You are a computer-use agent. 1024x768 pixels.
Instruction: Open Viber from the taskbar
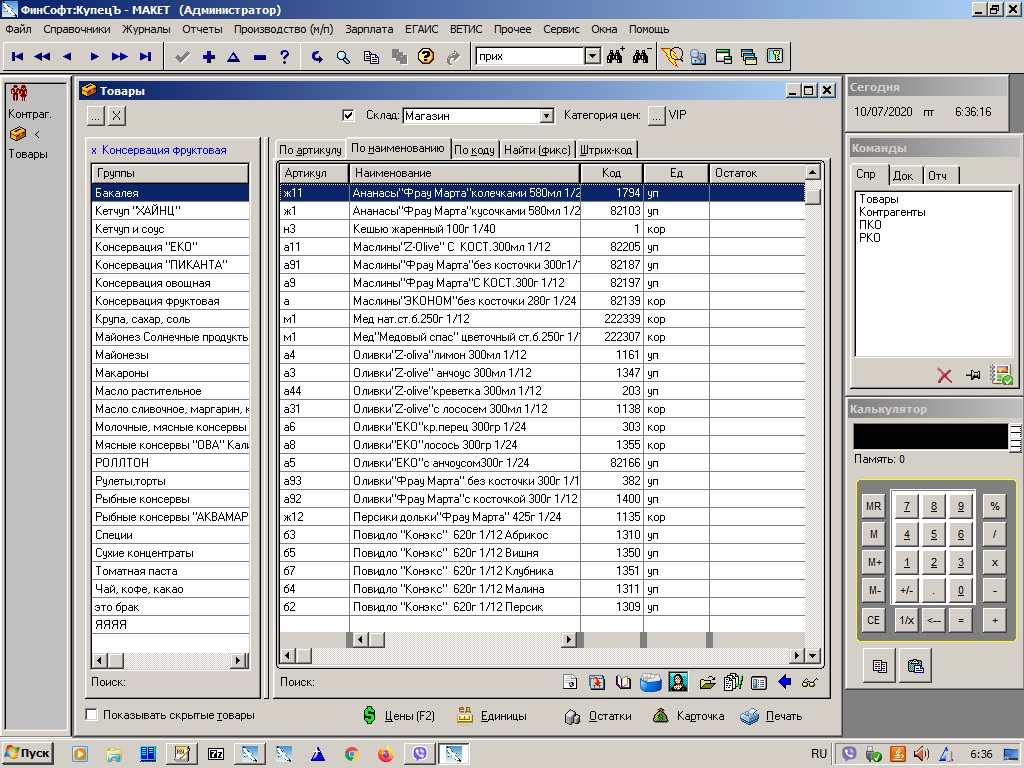coord(419,754)
